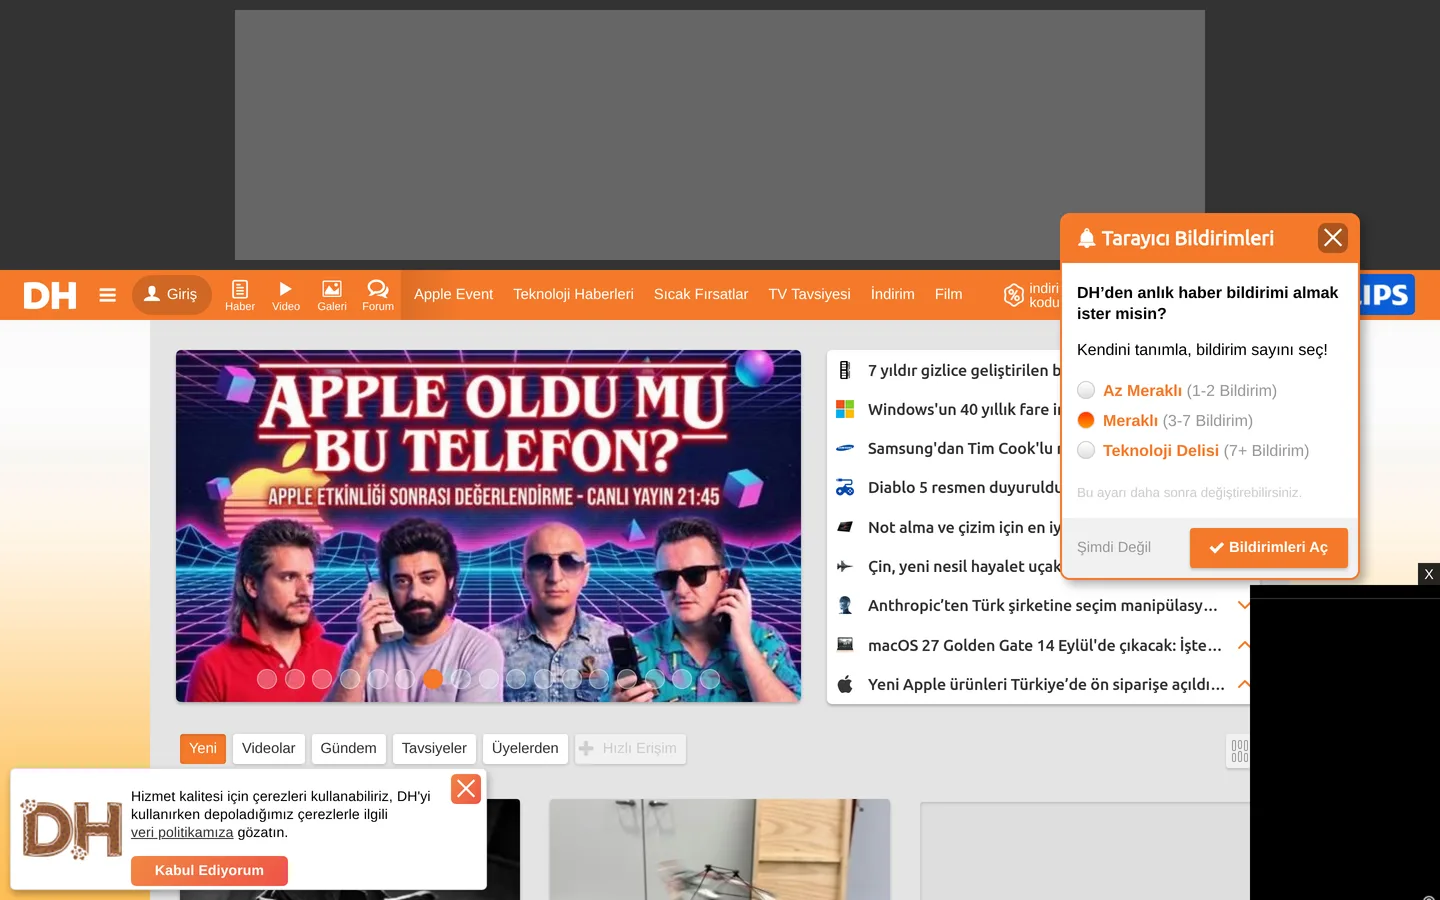This screenshot has width=1440, height=900.
Task: Click the DH cookie logo in consent banner
Action: pyautogui.click(x=71, y=829)
